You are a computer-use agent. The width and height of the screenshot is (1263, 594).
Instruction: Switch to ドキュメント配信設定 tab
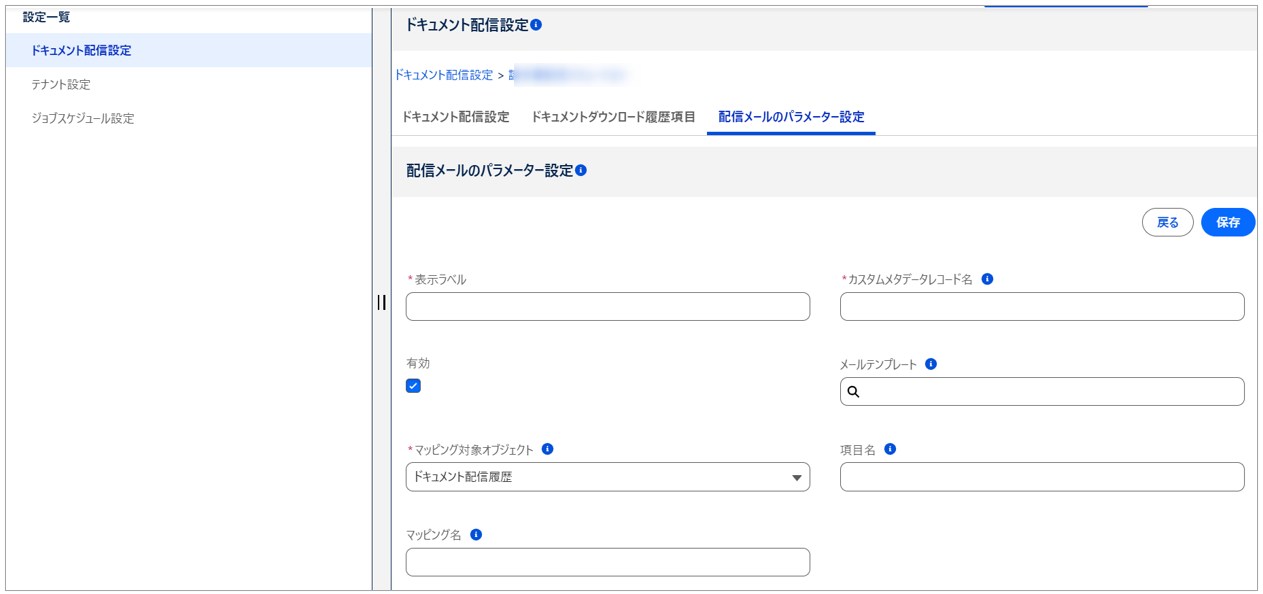click(x=455, y=117)
